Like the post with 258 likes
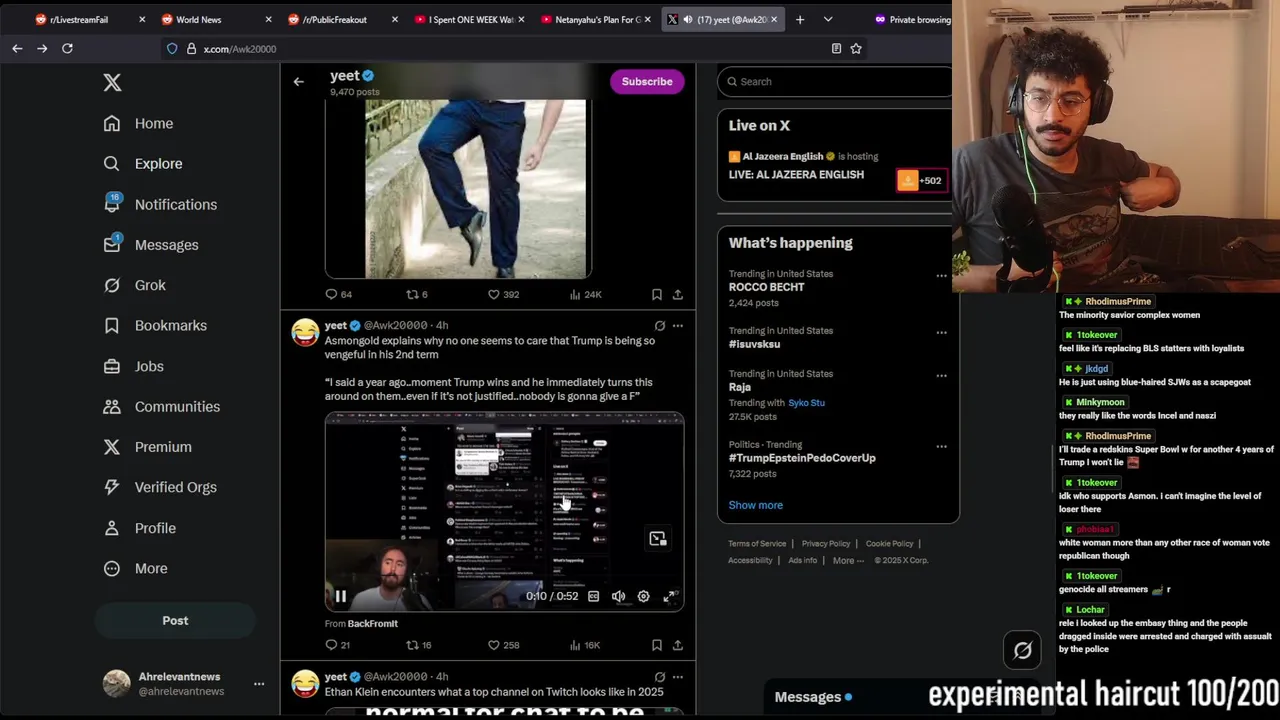The image size is (1280, 720). (493, 645)
